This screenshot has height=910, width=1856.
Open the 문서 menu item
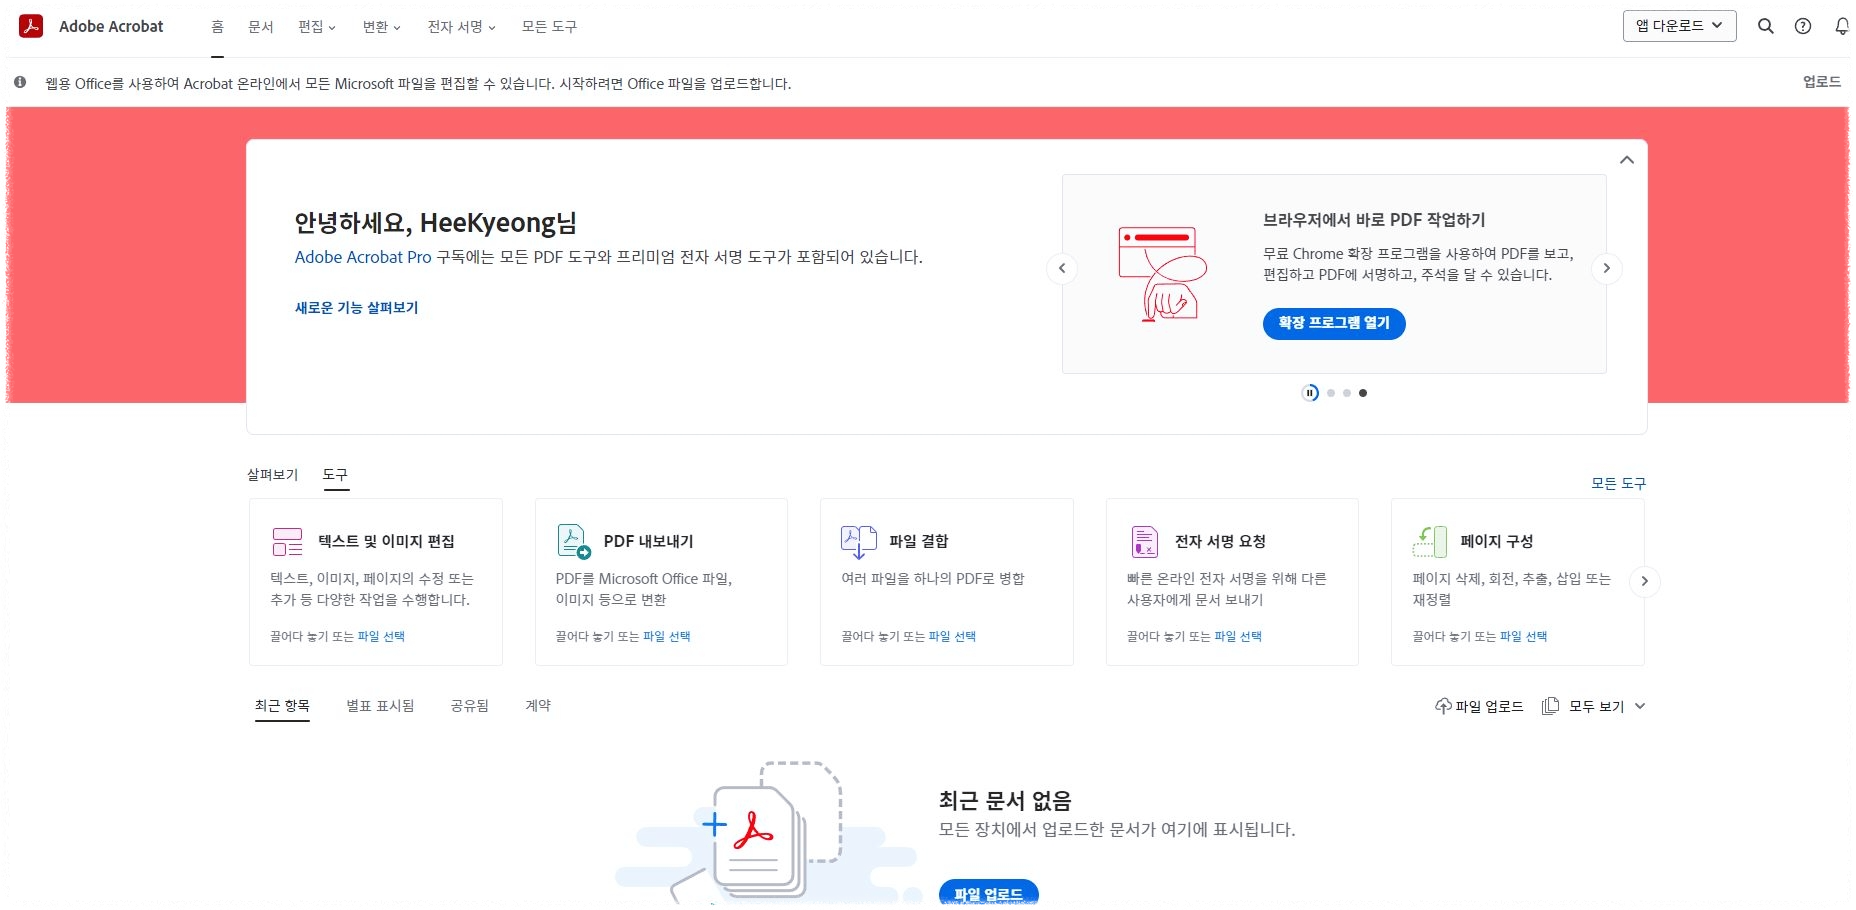pyautogui.click(x=260, y=27)
